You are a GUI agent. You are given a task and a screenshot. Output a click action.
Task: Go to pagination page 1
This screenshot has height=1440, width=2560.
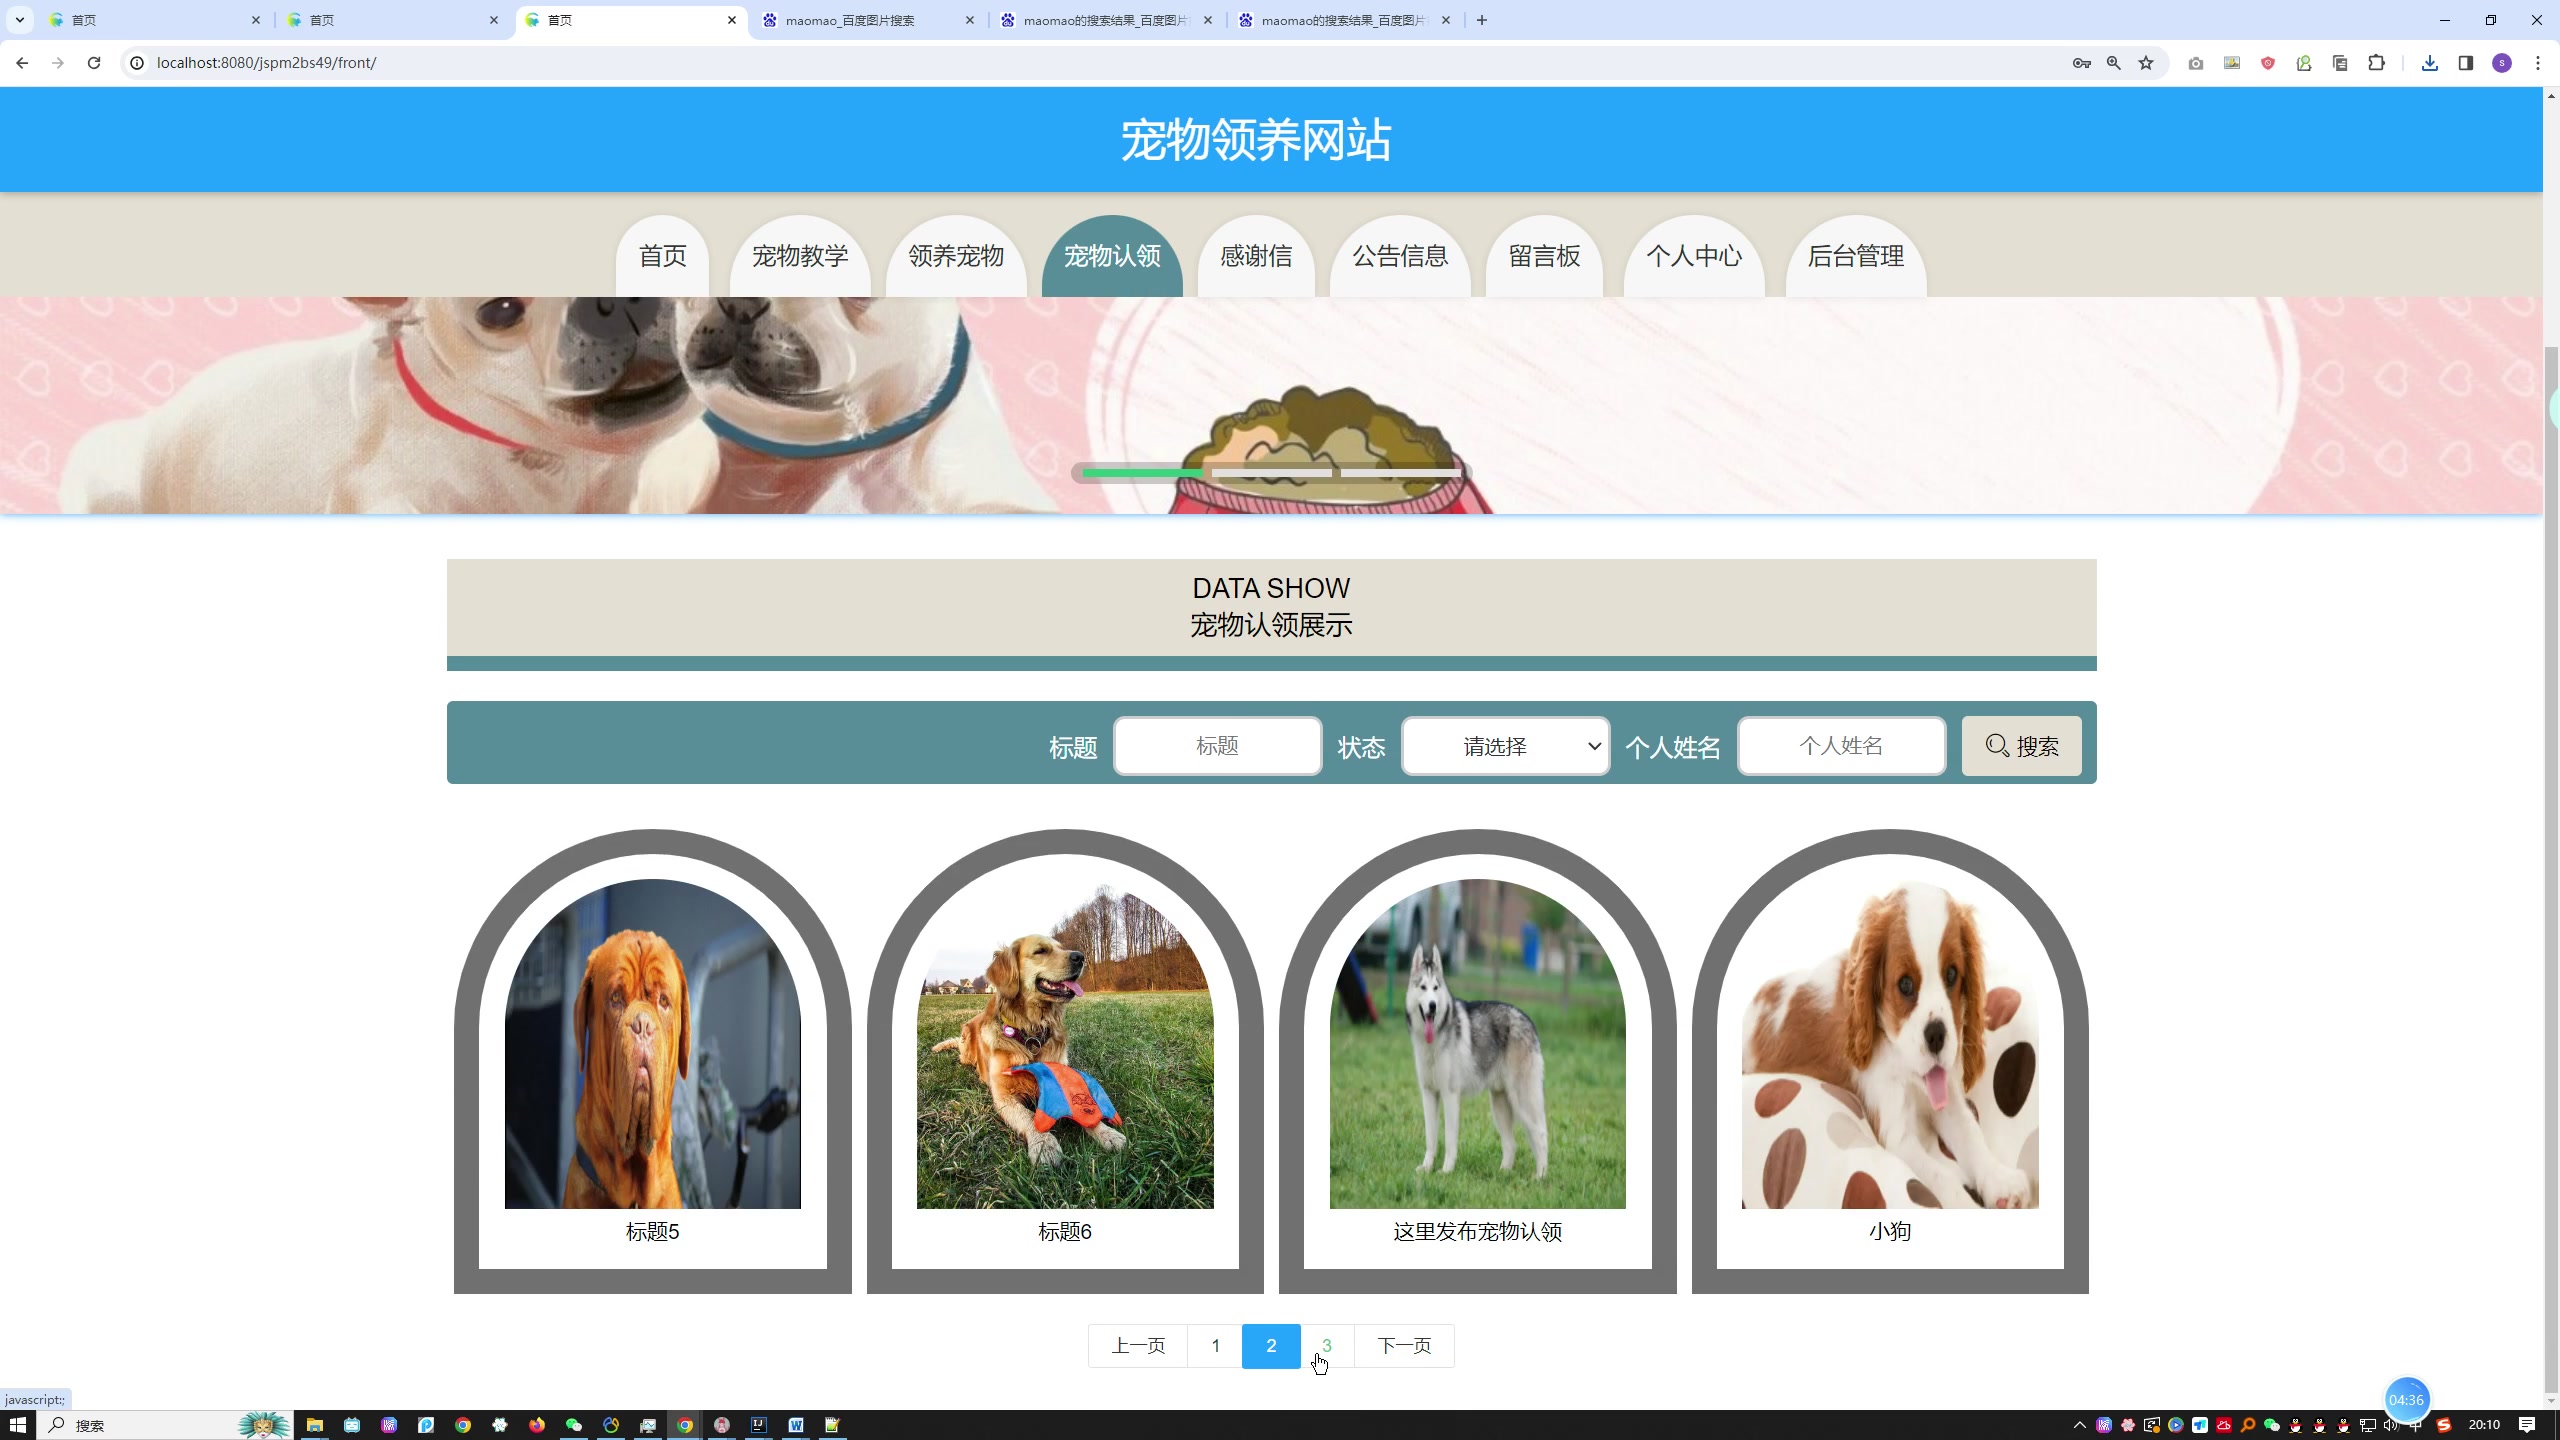[1215, 1346]
